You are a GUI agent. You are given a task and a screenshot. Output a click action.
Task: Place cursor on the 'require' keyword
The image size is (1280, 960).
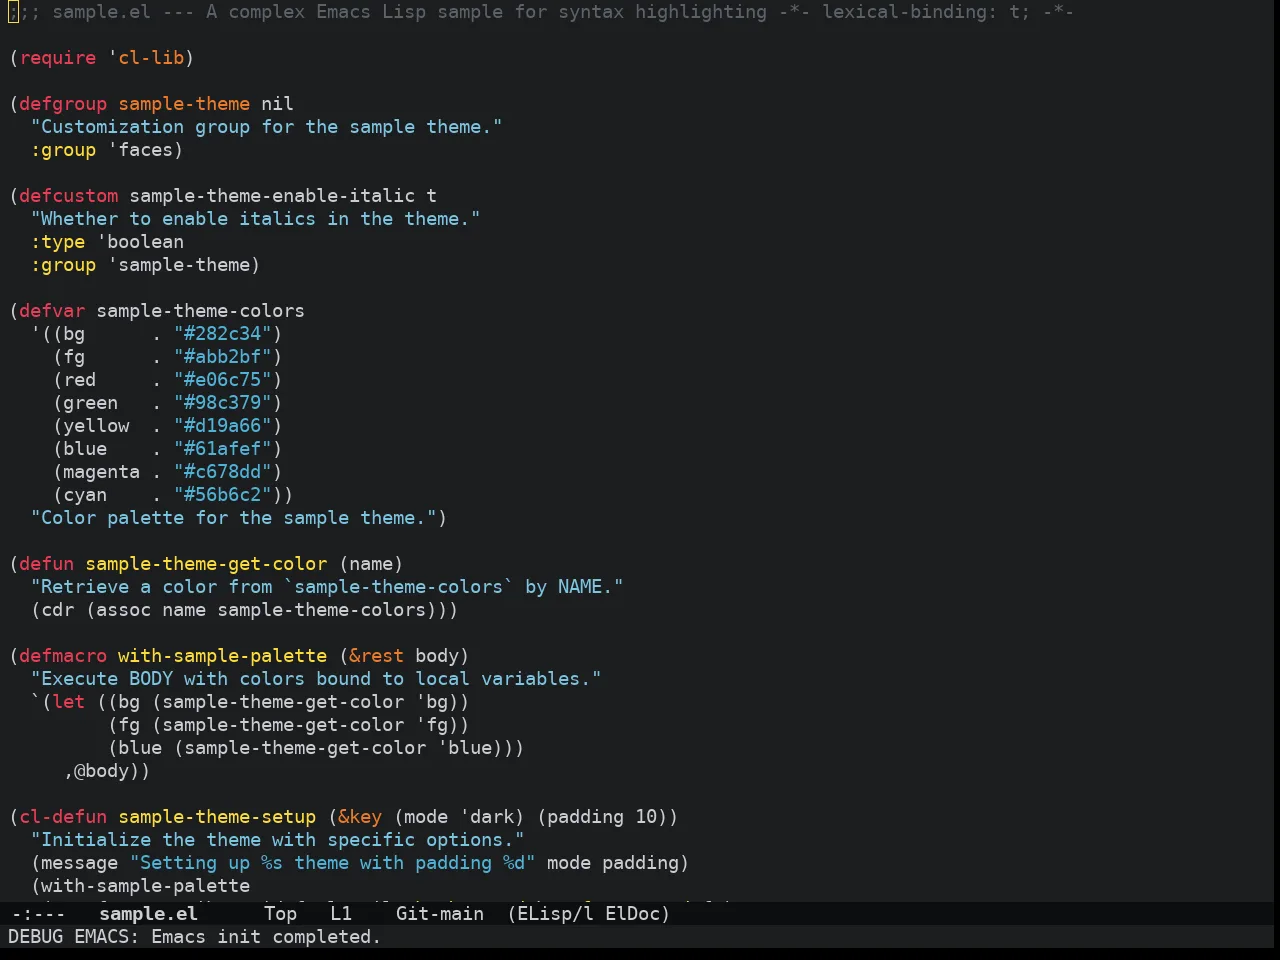click(x=58, y=58)
